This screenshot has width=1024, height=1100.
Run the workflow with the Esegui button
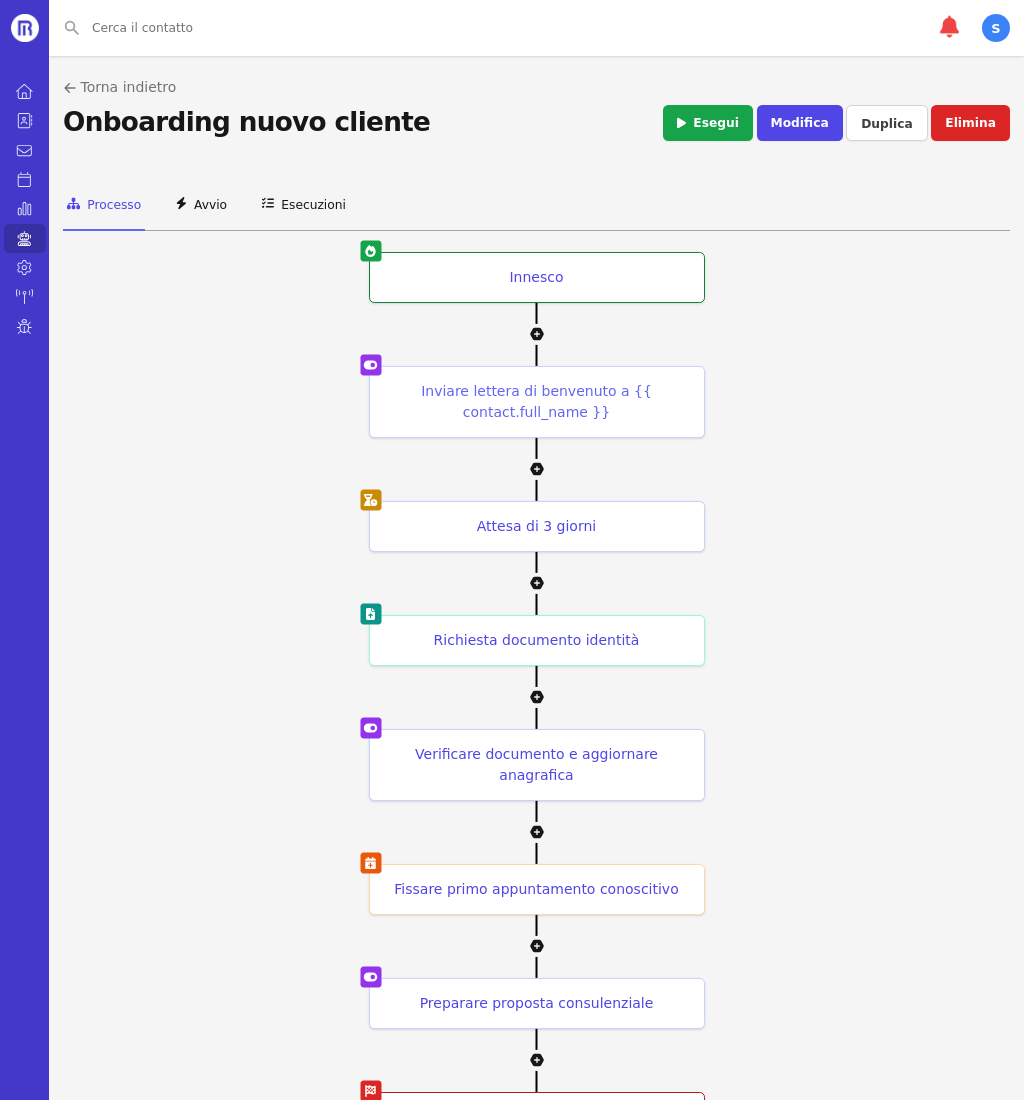point(707,122)
